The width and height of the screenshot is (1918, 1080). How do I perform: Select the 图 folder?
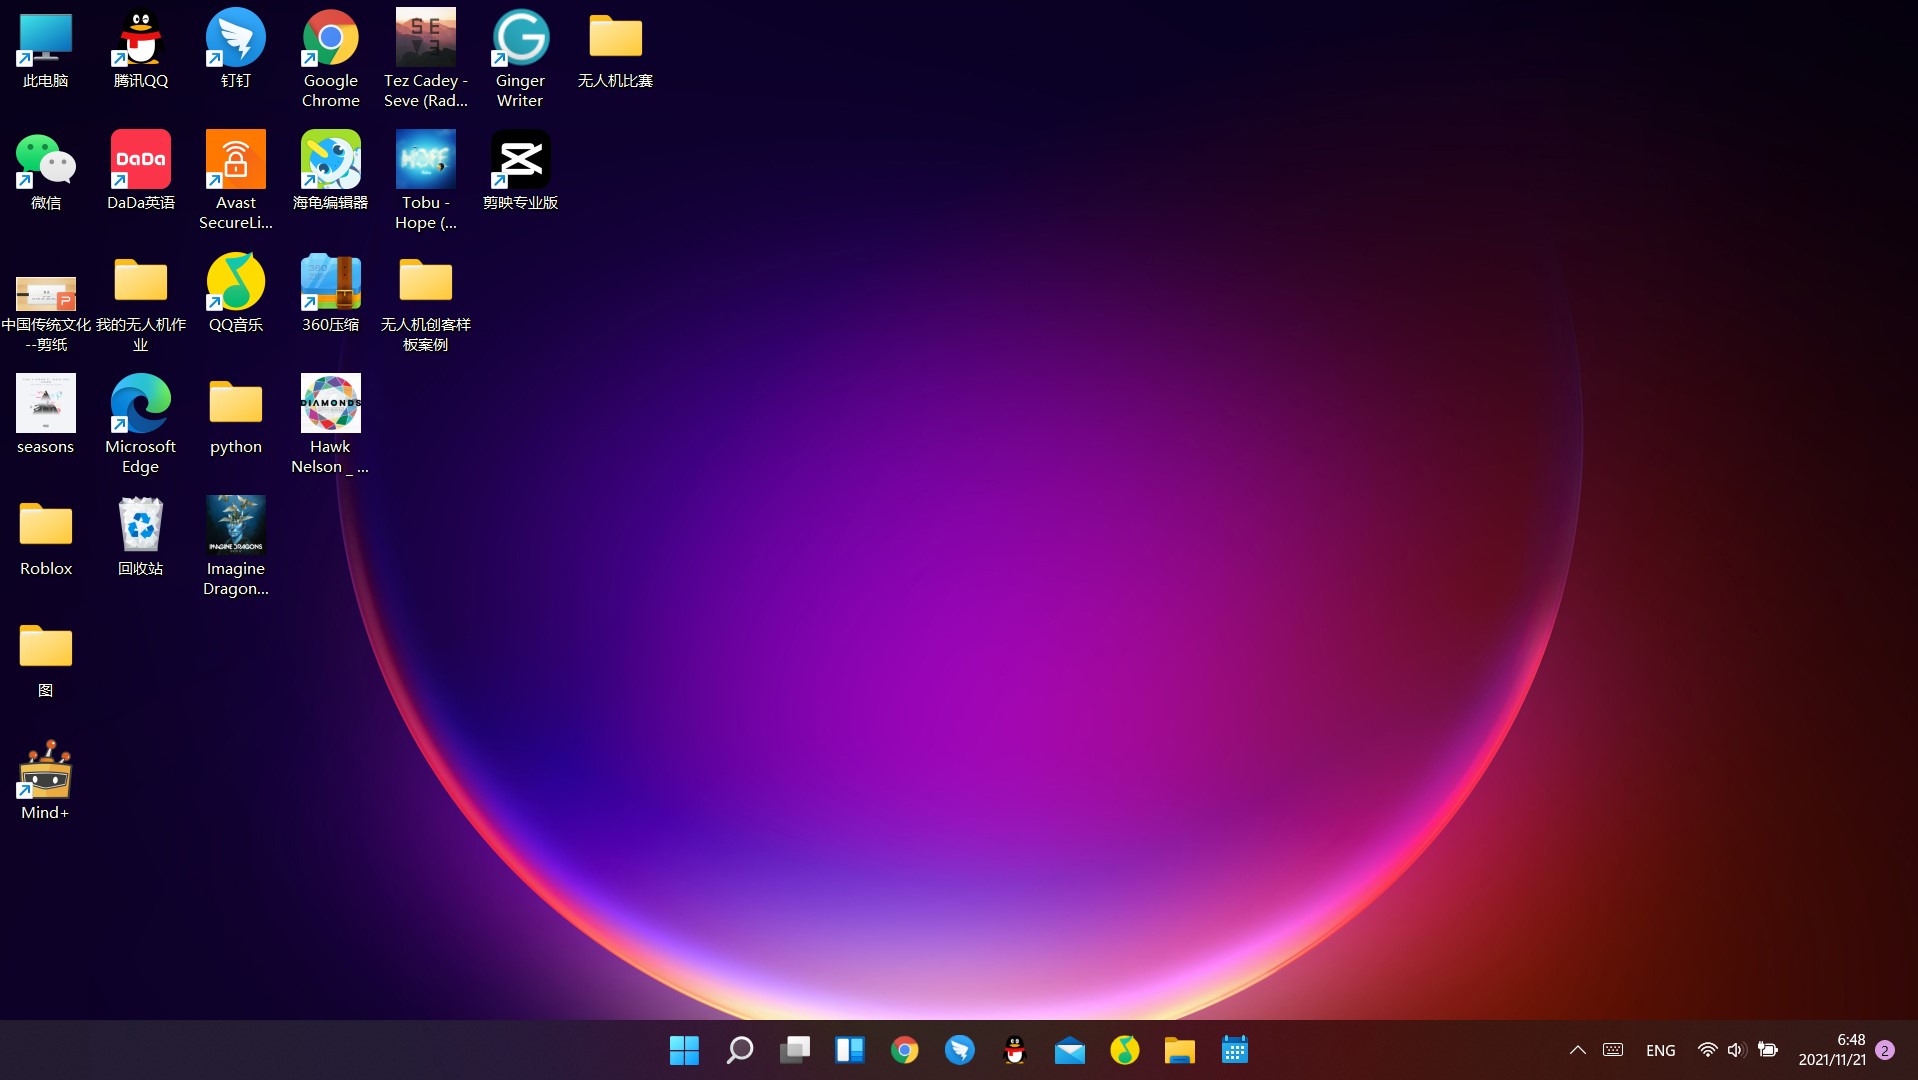click(x=46, y=660)
